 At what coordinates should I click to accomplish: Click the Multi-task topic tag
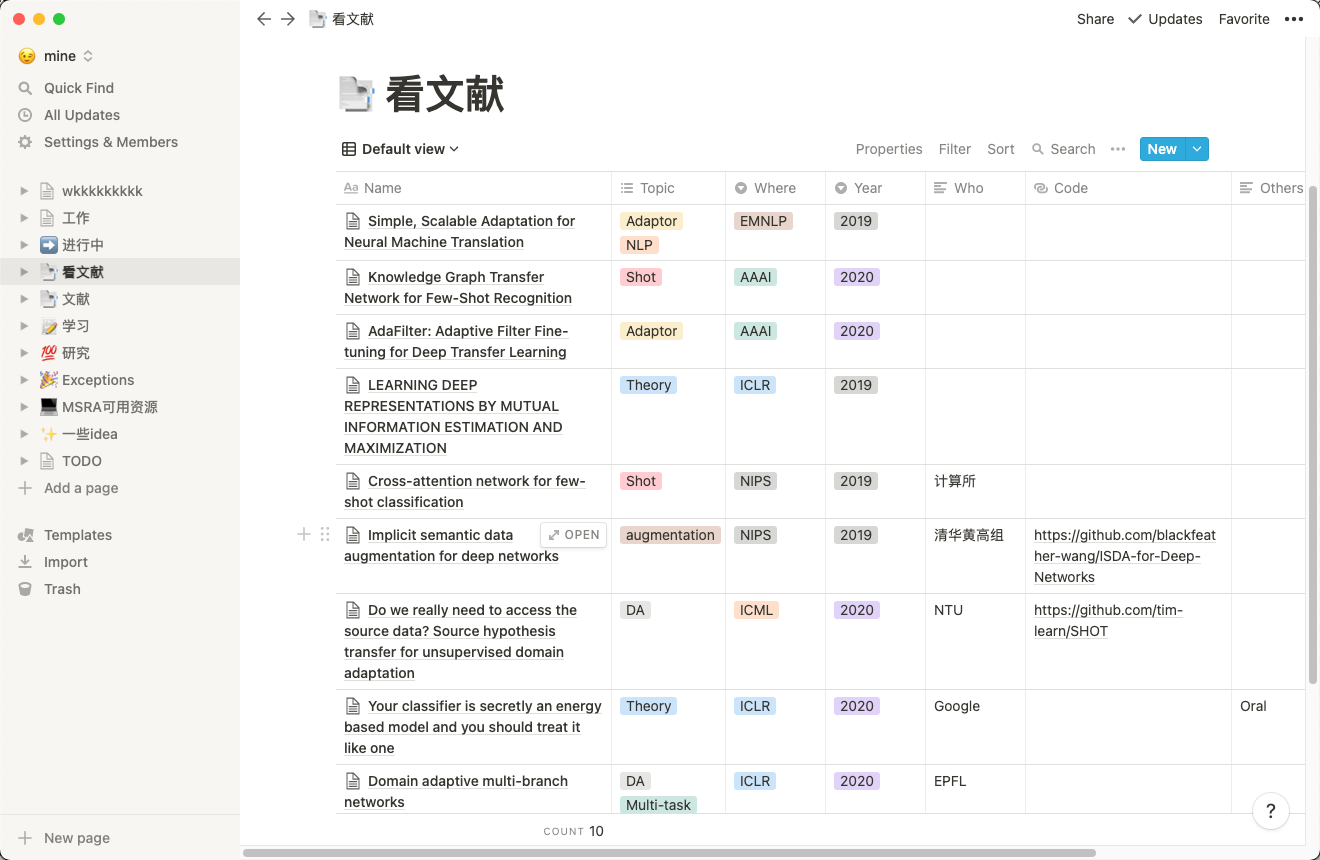point(658,805)
